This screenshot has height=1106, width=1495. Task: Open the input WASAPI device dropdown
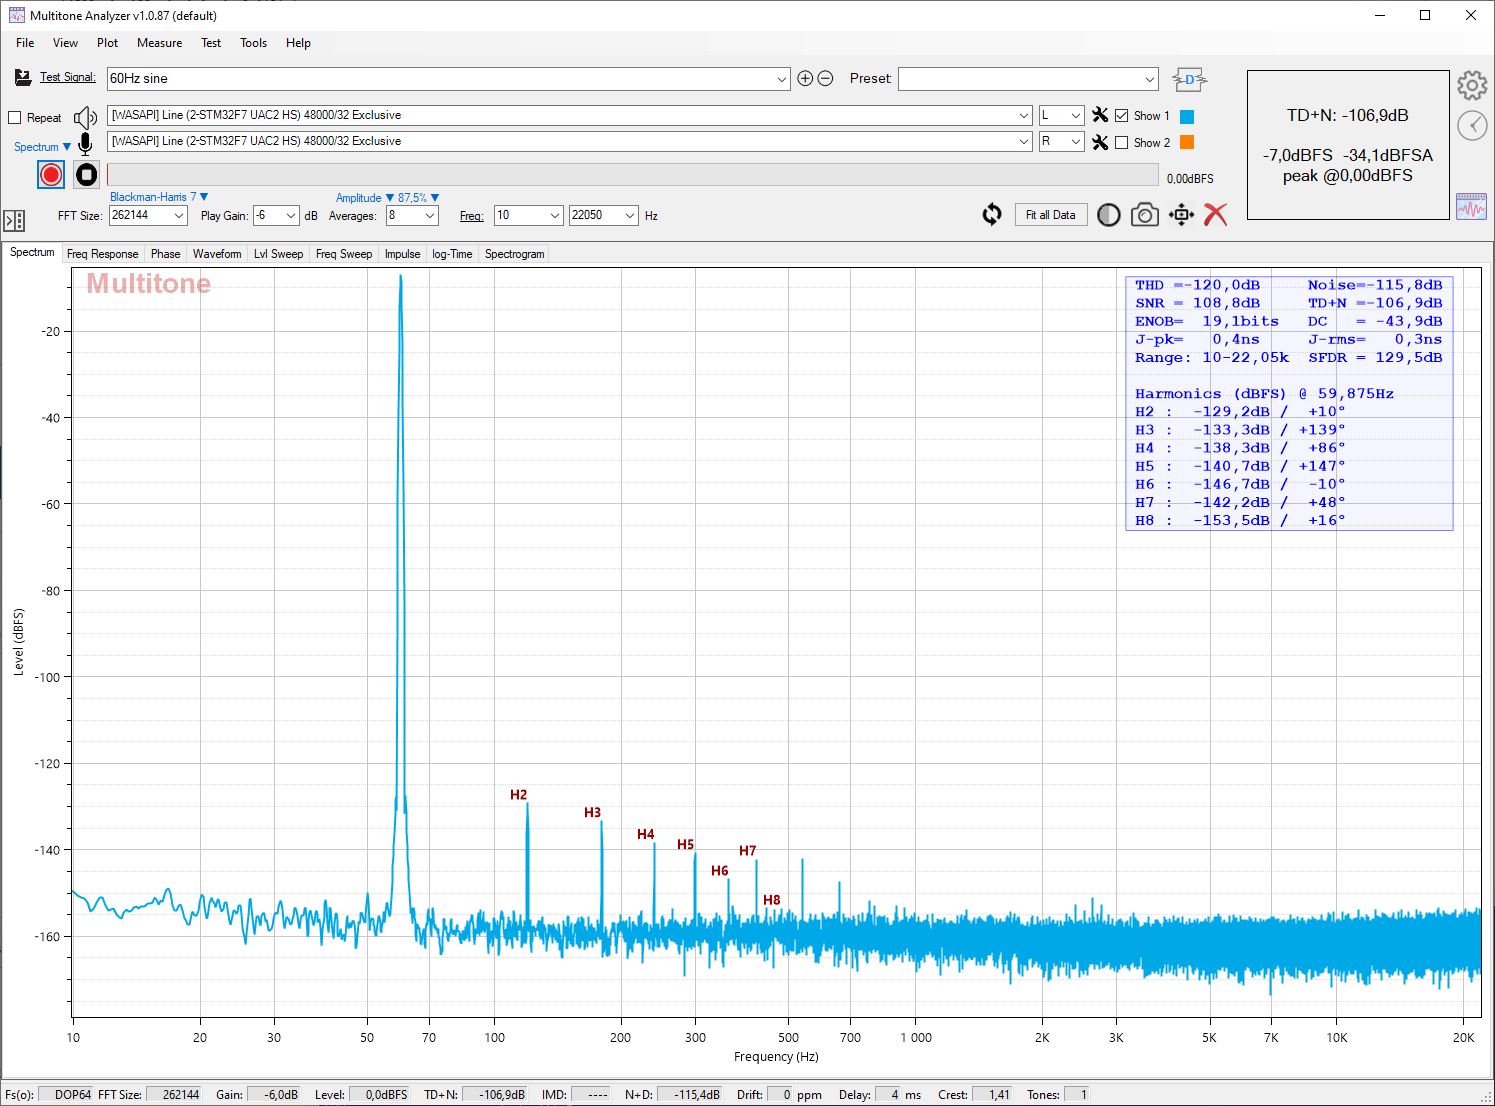pyautogui.click(x=1023, y=141)
